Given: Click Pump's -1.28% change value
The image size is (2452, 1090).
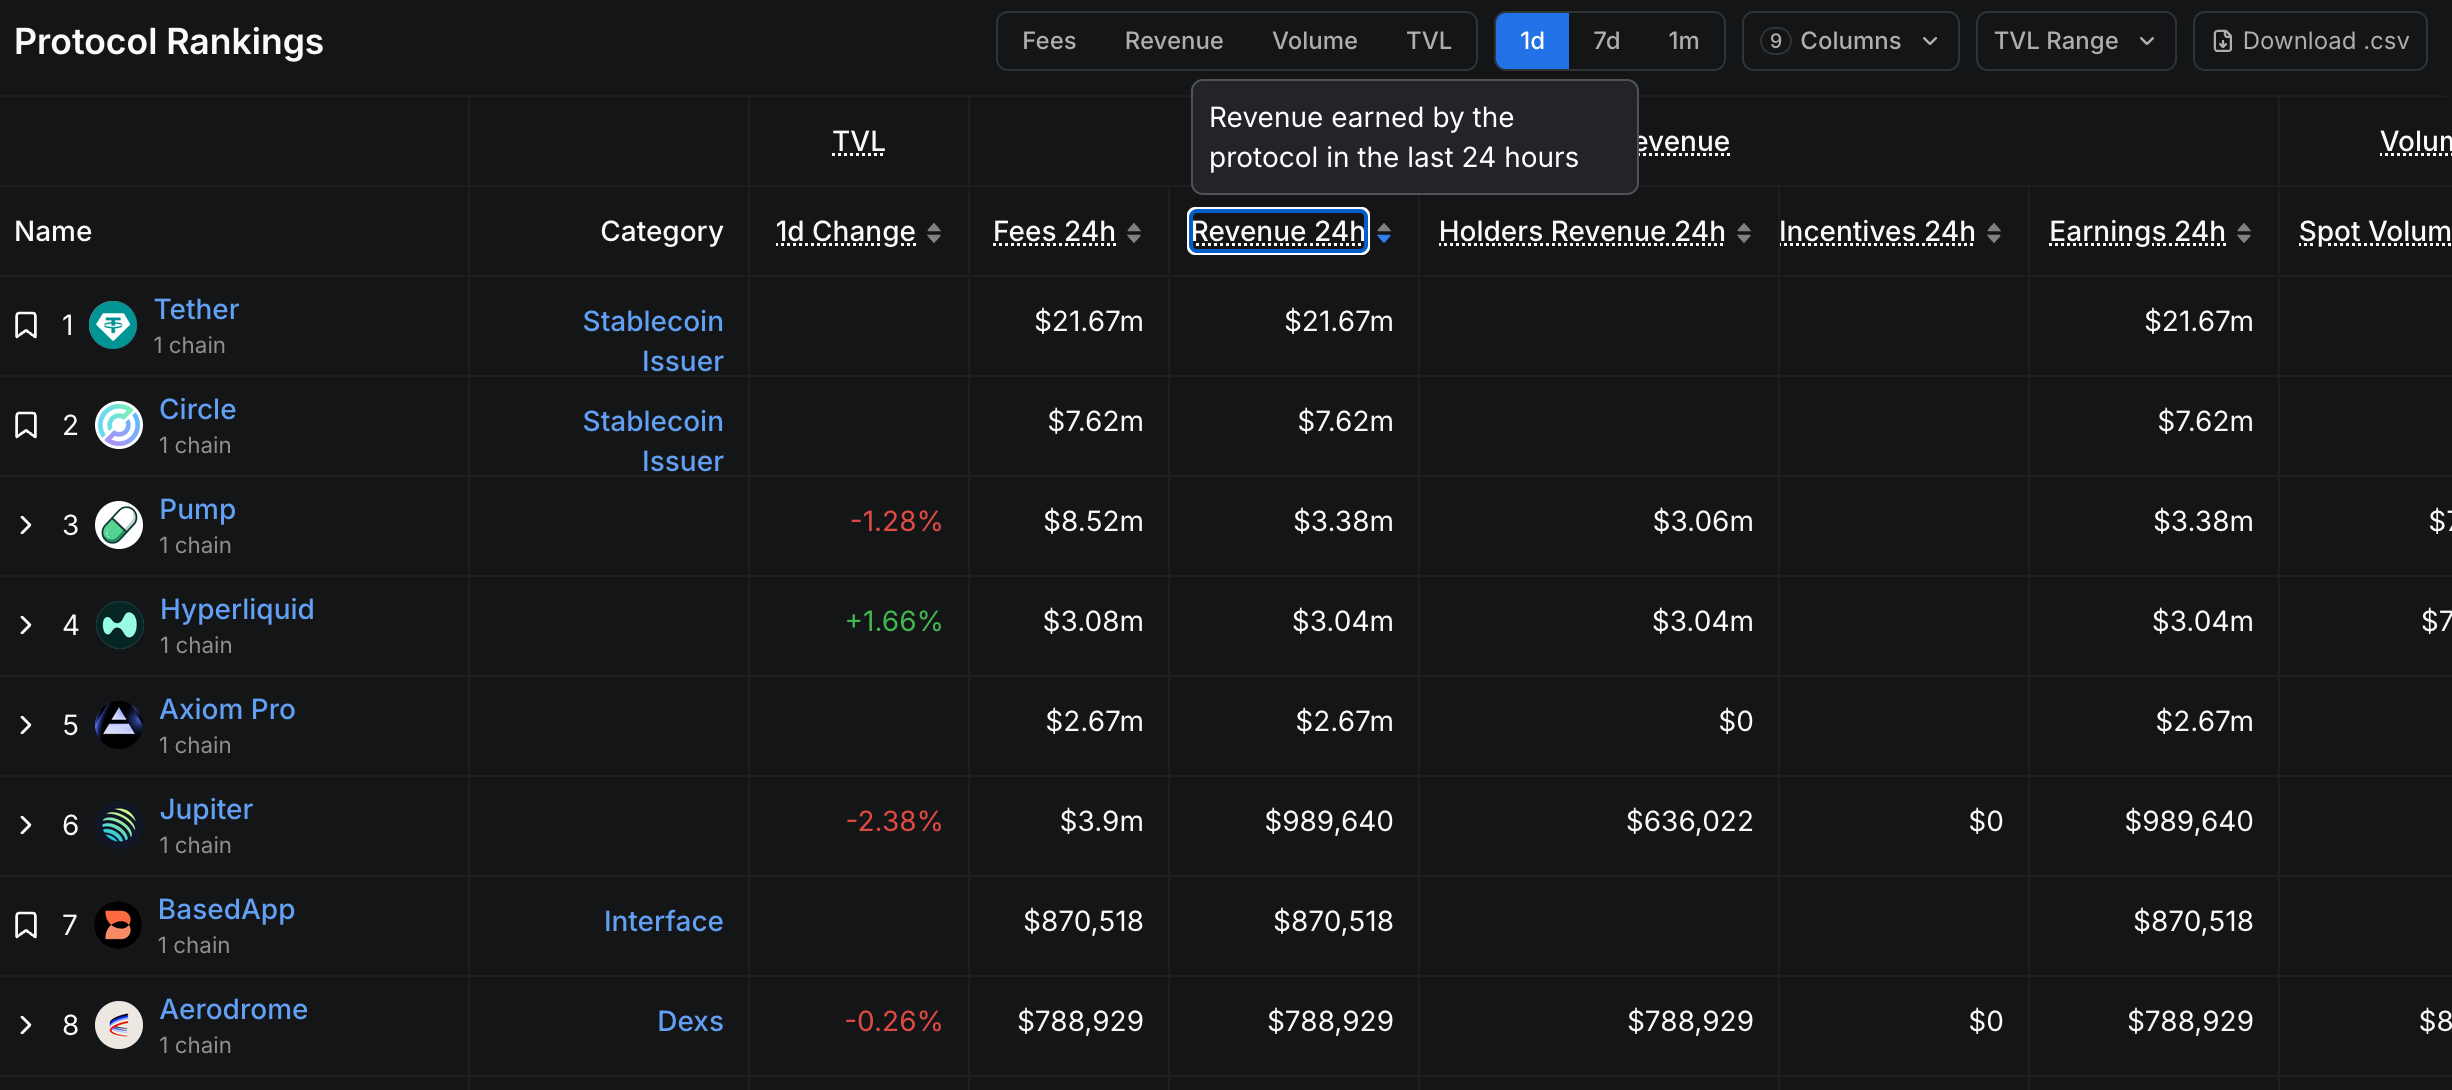Looking at the screenshot, I should click(x=896, y=521).
